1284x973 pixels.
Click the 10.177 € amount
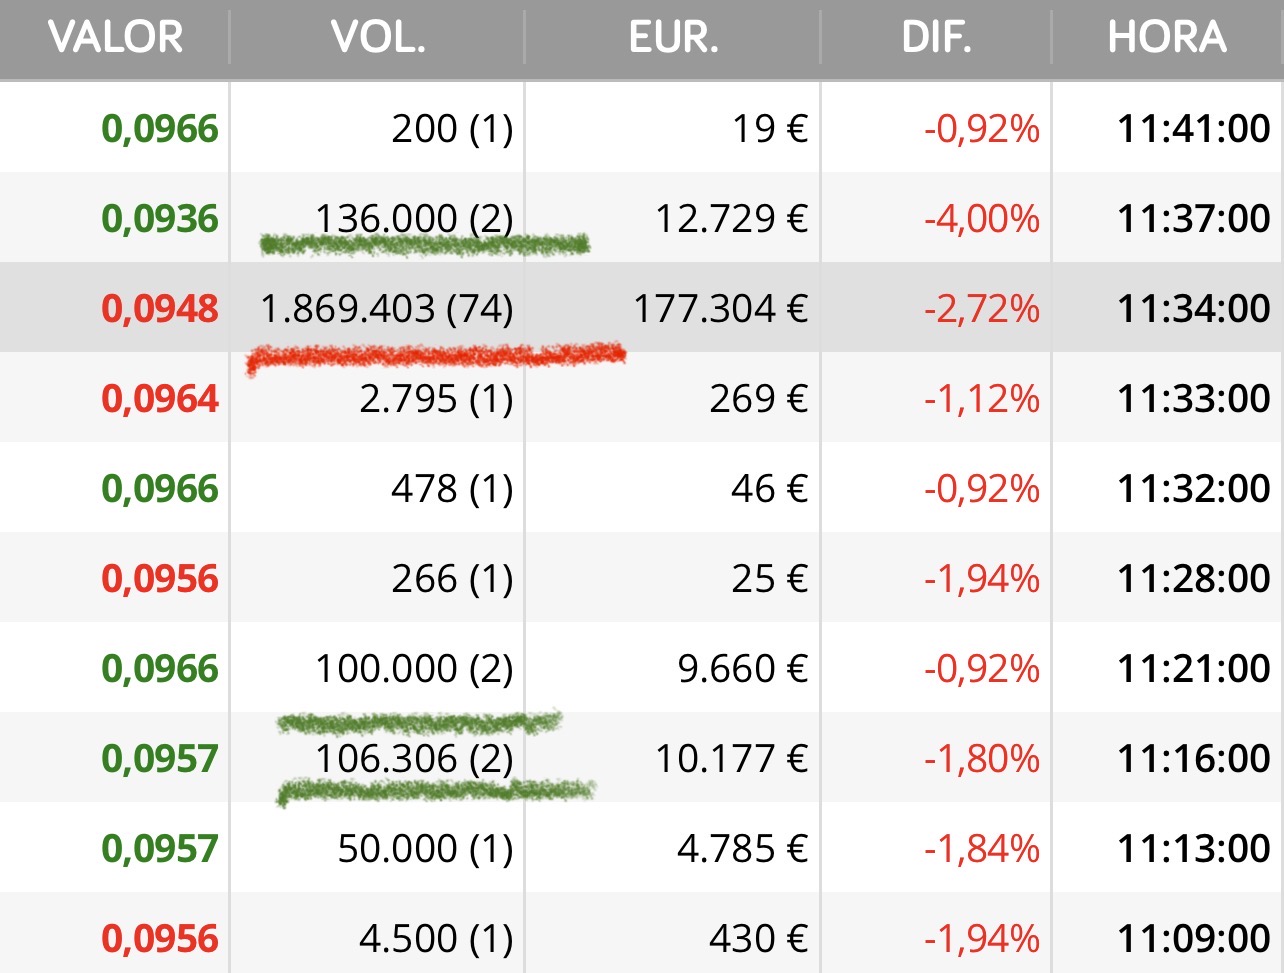click(731, 759)
